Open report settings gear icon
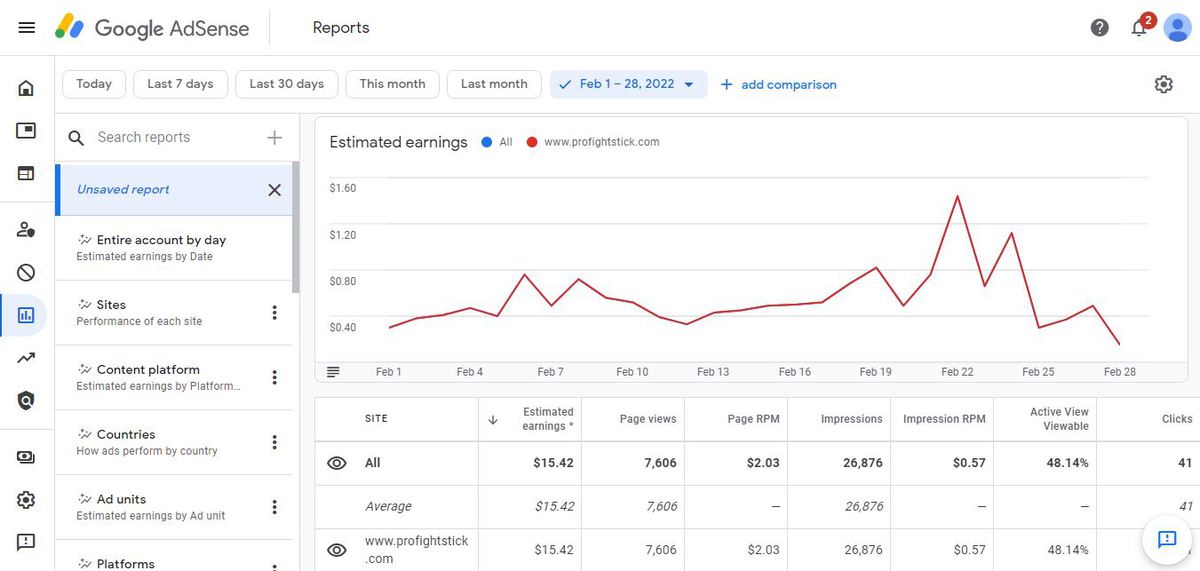Screen dimensions: 1200x571 (1163, 84)
